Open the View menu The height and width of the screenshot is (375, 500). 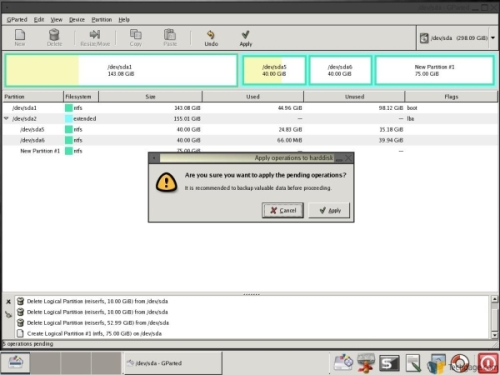pos(57,20)
